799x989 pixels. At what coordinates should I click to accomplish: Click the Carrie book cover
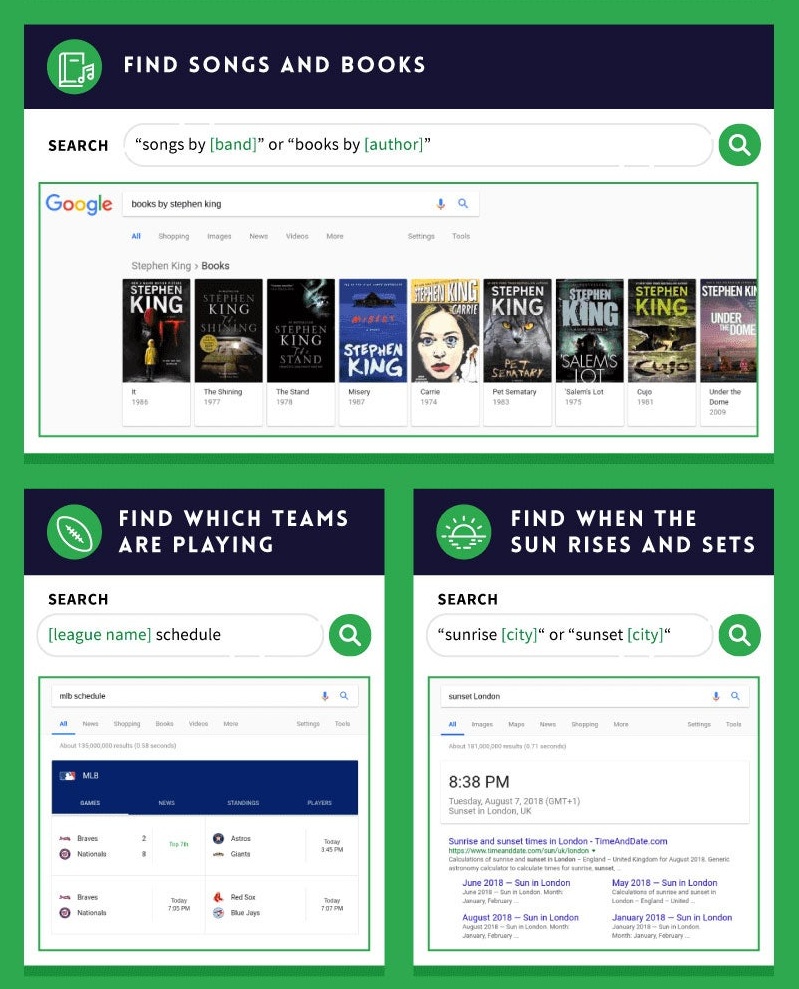[445, 331]
